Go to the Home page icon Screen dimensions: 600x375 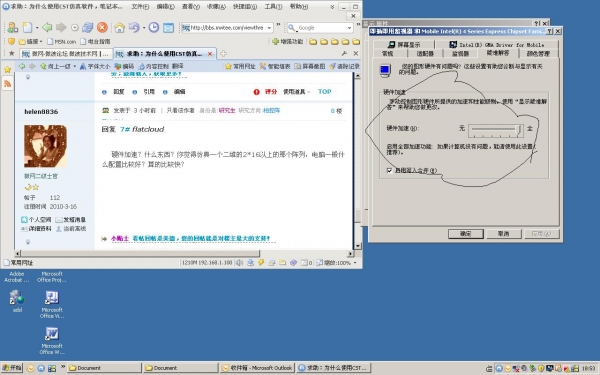tap(119, 28)
